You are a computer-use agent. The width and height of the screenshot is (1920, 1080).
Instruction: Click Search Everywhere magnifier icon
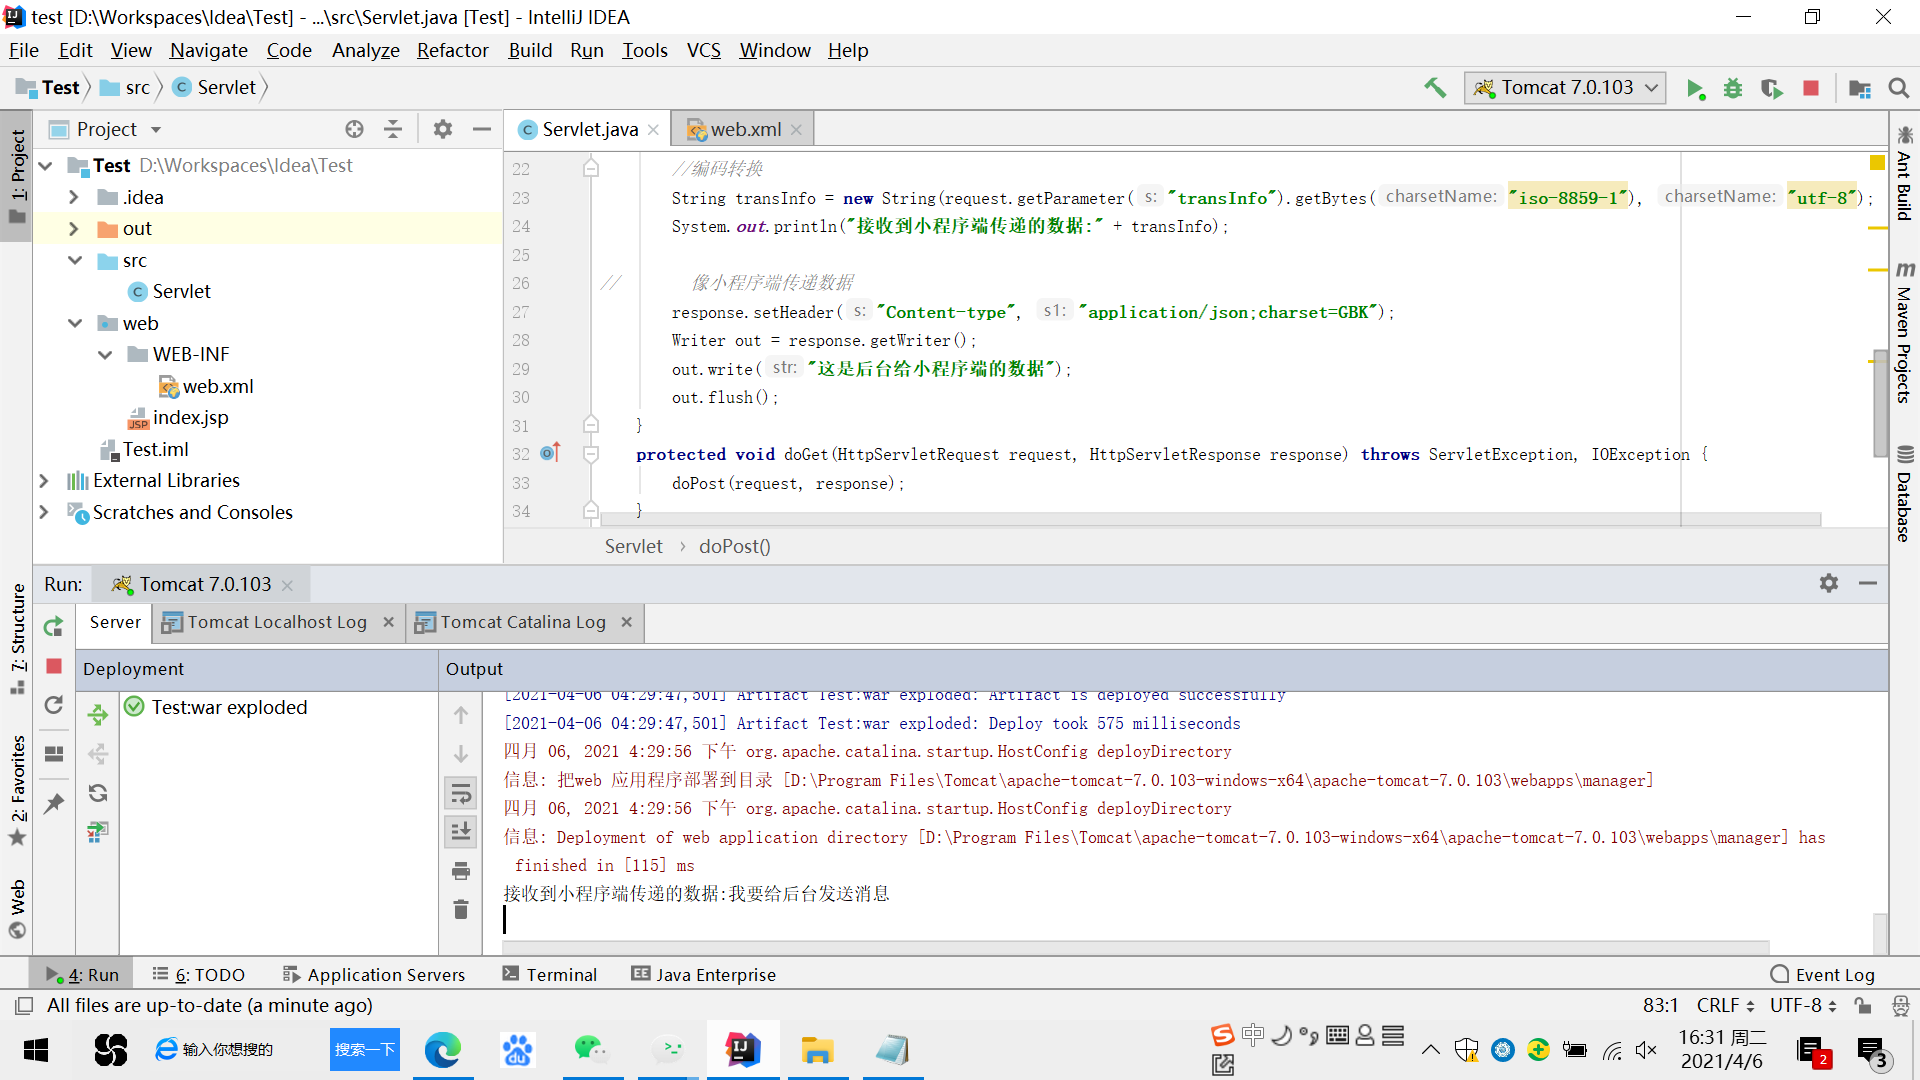[x=1898, y=89]
